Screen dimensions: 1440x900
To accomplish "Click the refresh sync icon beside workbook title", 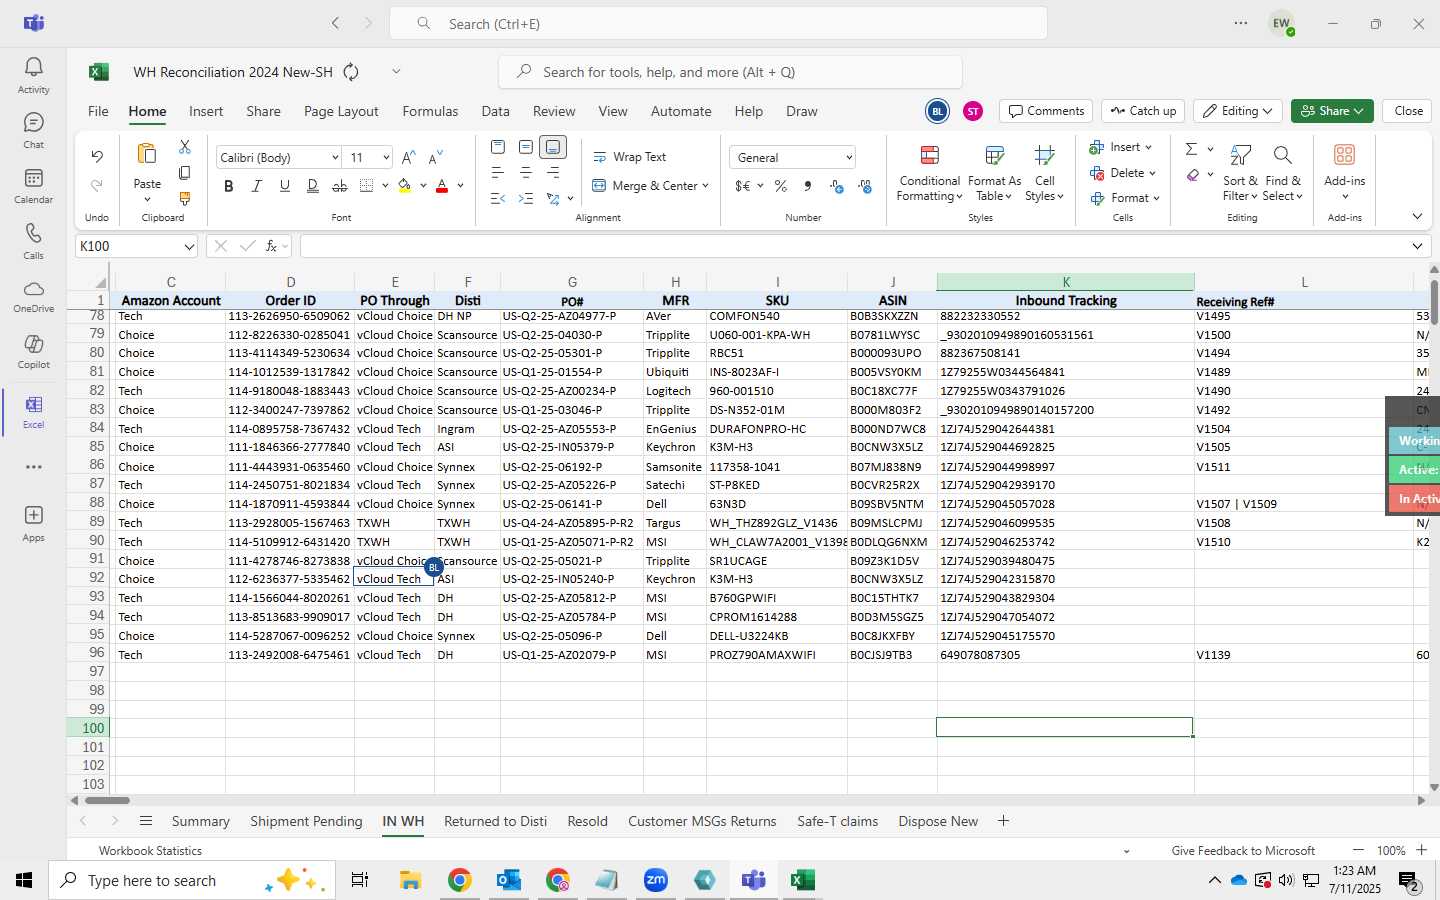I will [351, 72].
